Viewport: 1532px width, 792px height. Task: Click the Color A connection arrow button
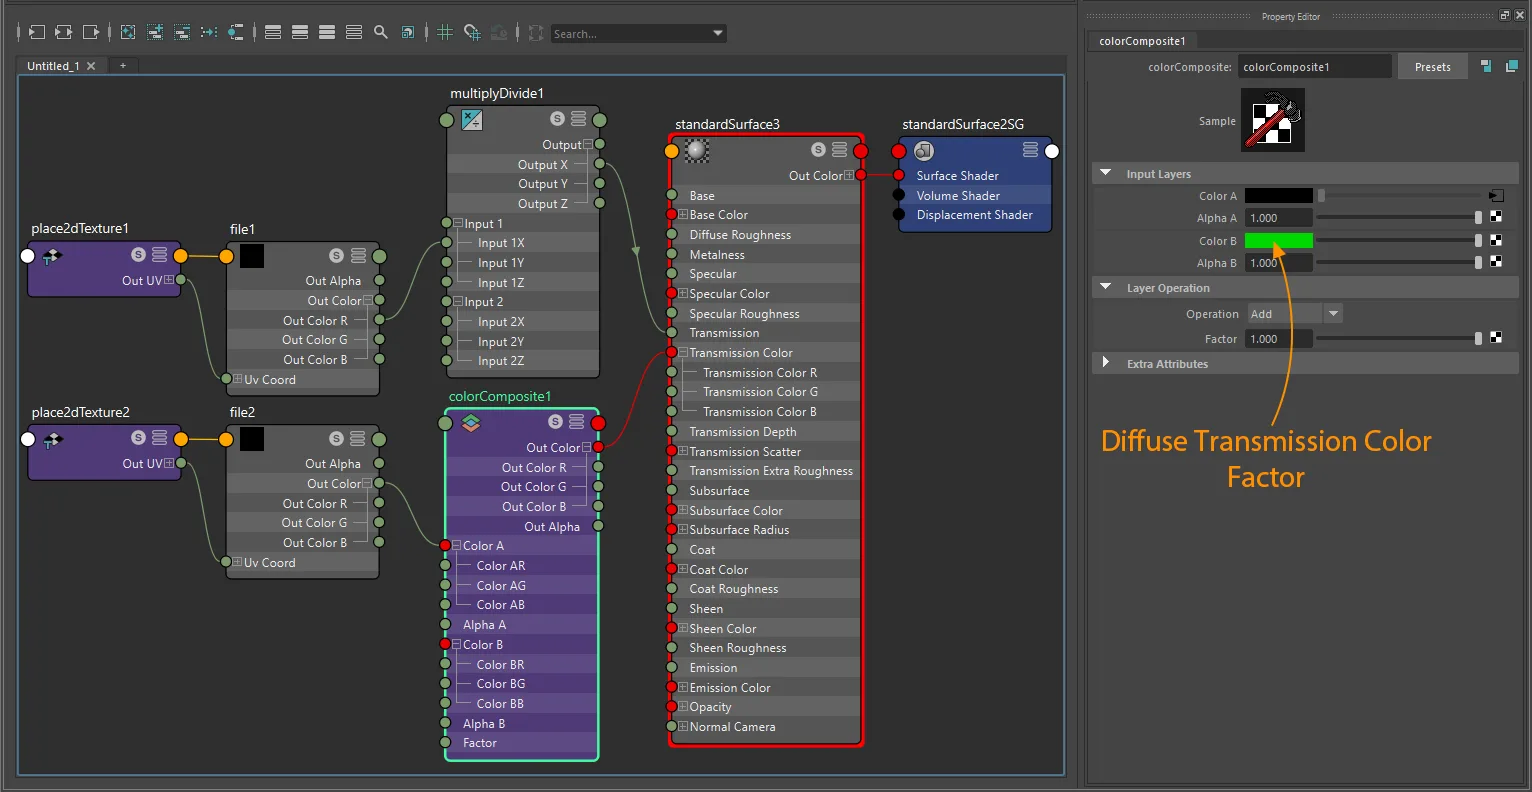click(x=1496, y=196)
